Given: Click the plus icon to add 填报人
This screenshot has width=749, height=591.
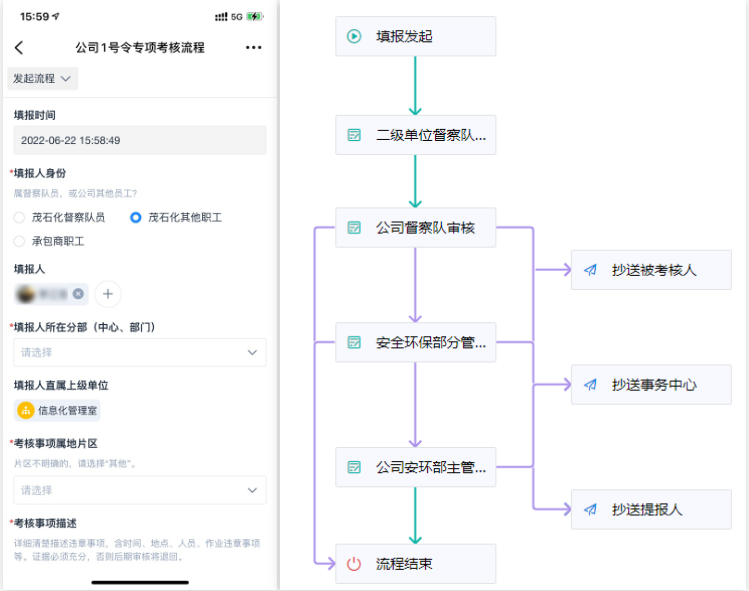Looking at the screenshot, I should tap(108, 294).
